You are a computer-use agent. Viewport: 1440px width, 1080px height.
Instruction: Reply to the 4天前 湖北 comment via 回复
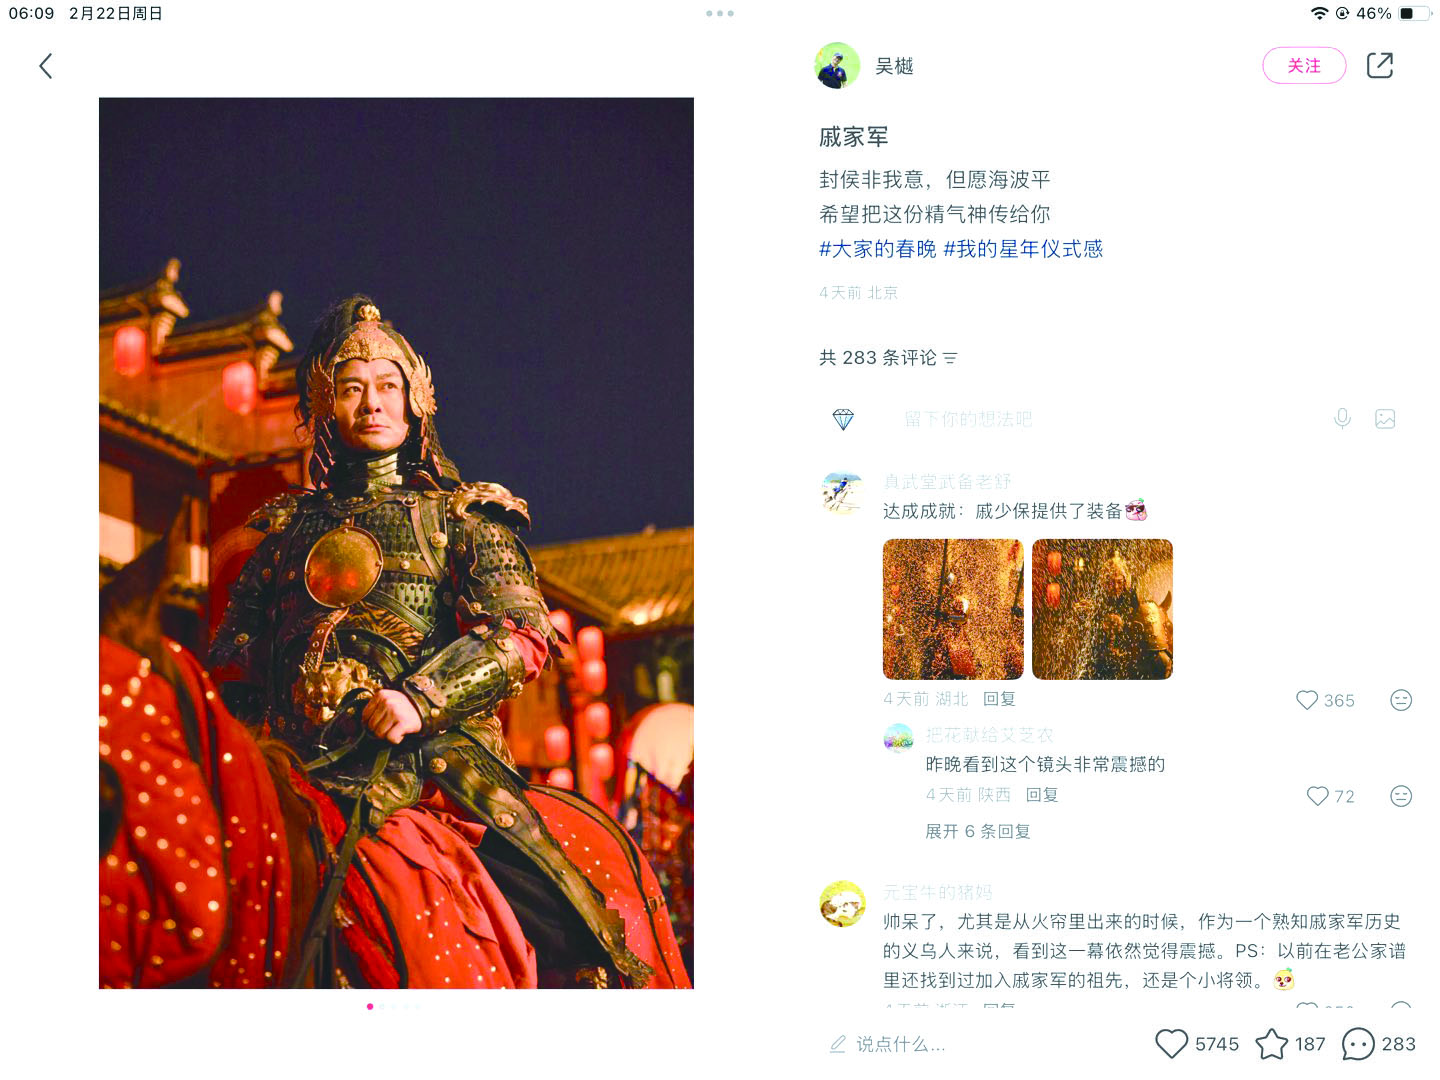click(999, 699)
